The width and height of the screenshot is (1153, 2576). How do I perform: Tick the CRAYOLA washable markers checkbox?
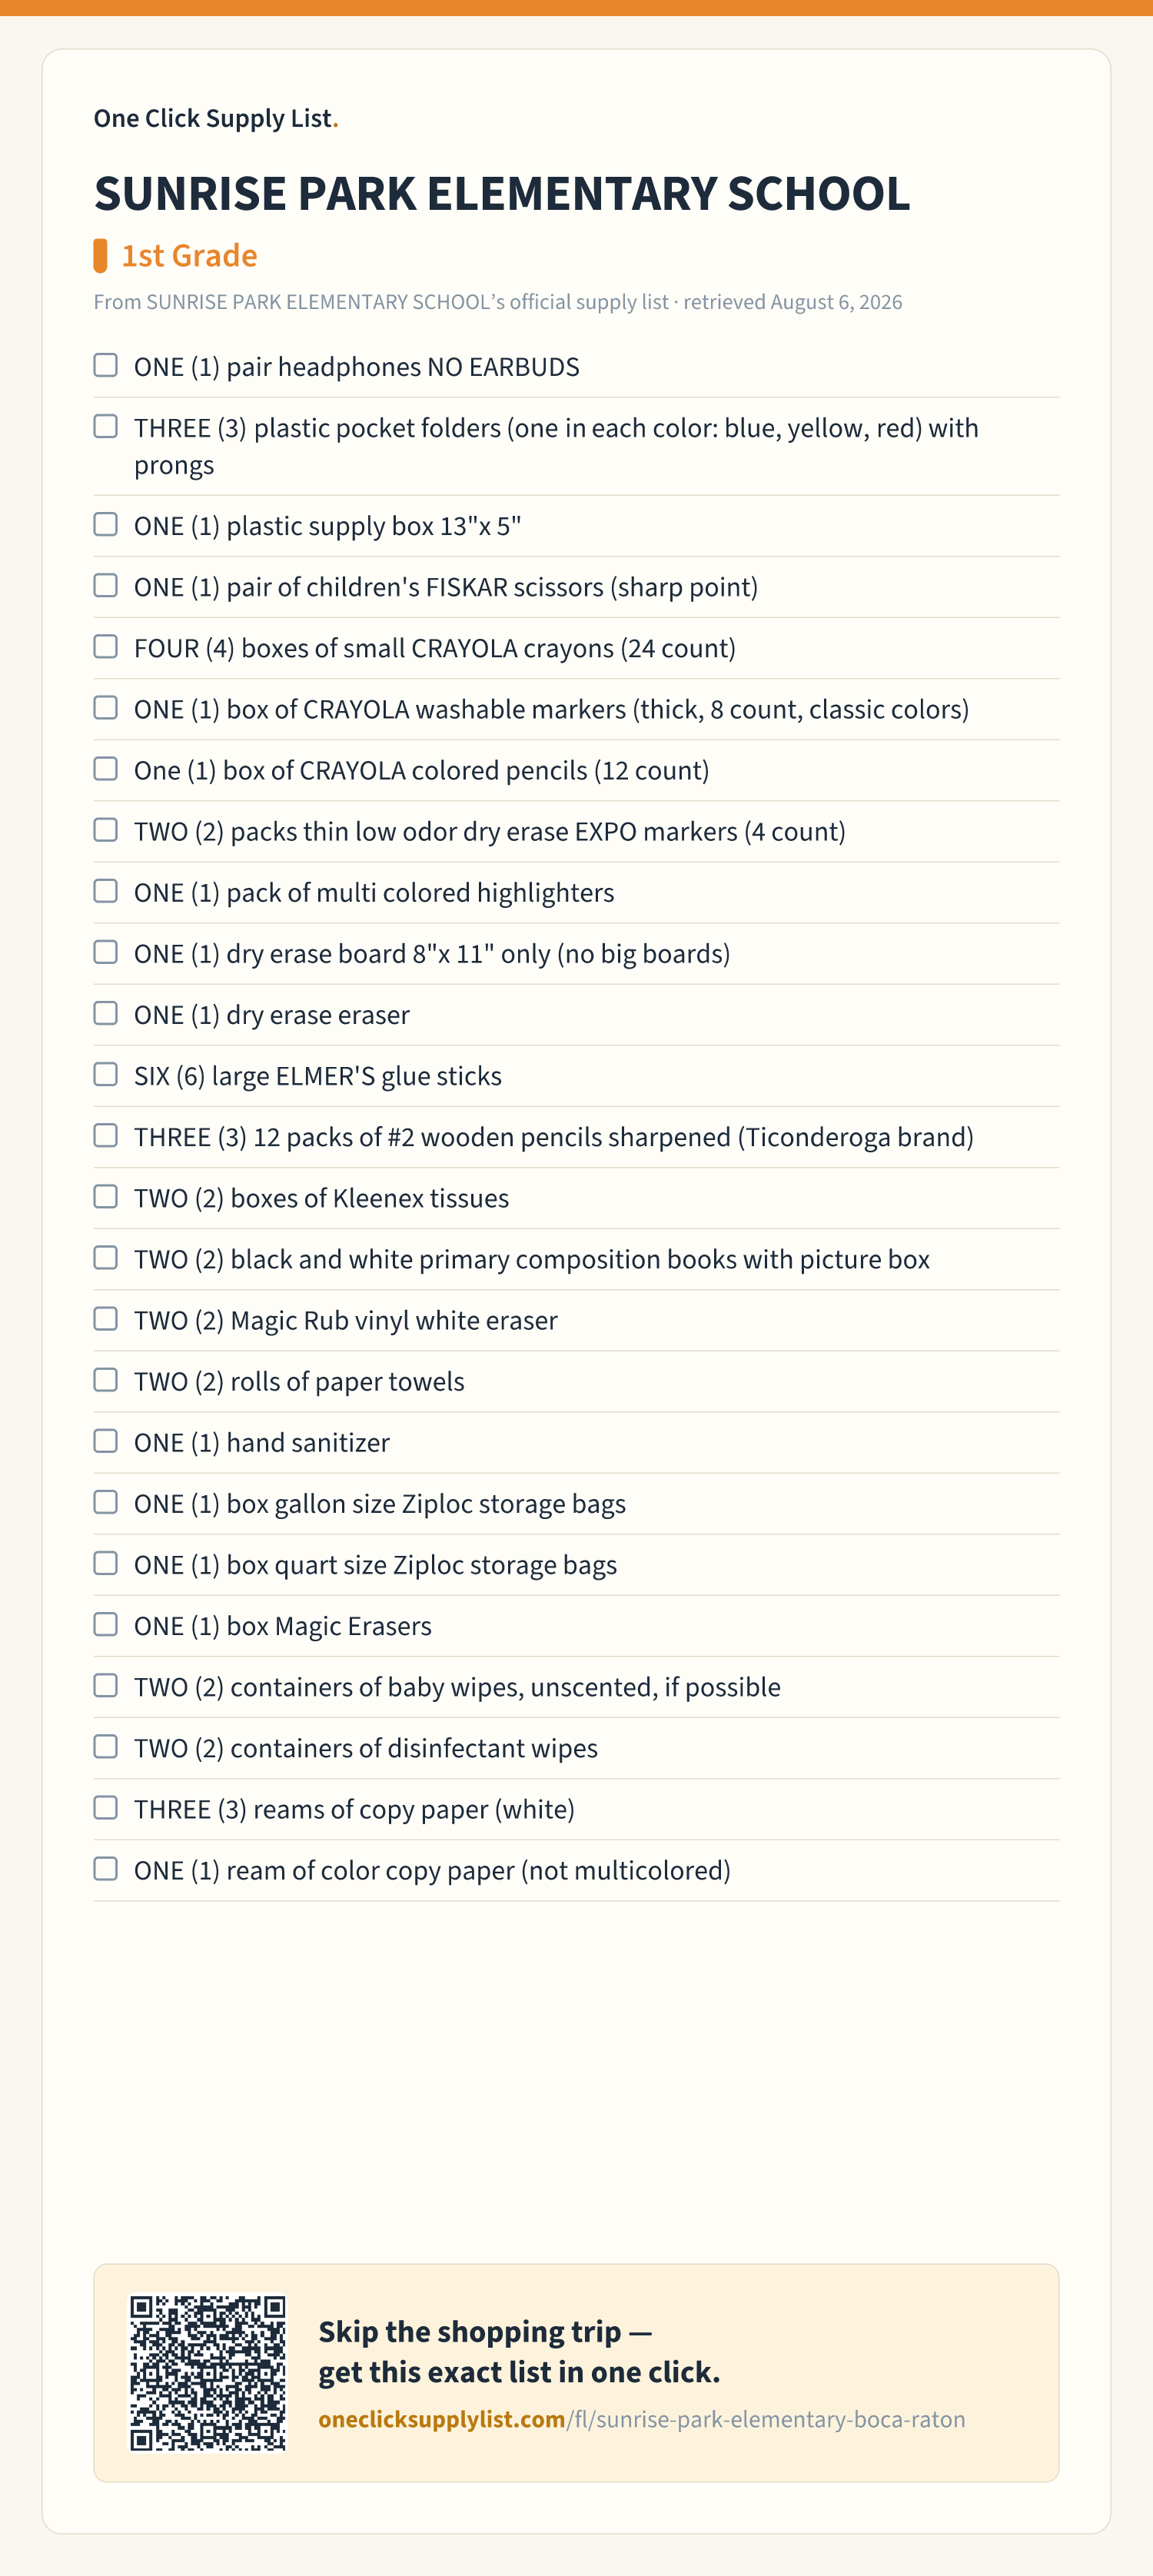pos(105,707)
